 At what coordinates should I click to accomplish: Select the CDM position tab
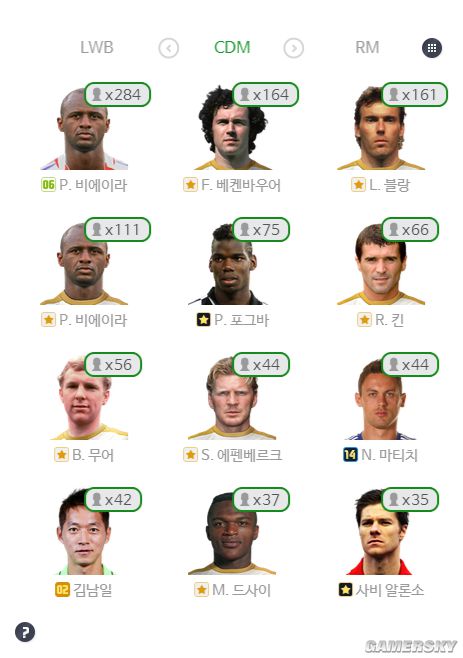click(x=232, y=47)
